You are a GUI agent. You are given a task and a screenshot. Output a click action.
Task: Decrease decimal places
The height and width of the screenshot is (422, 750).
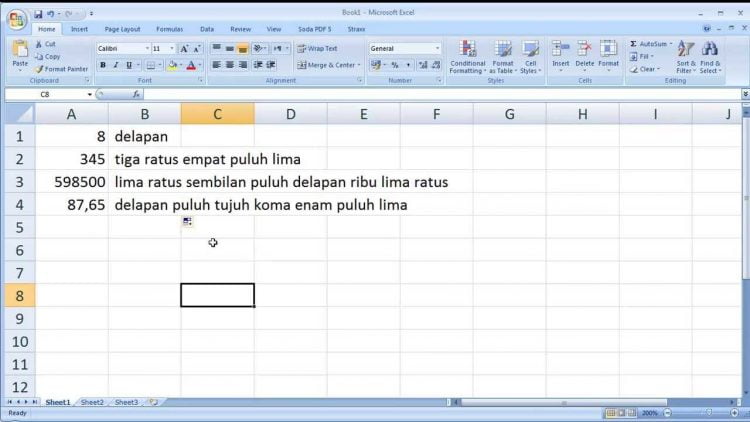436,65
